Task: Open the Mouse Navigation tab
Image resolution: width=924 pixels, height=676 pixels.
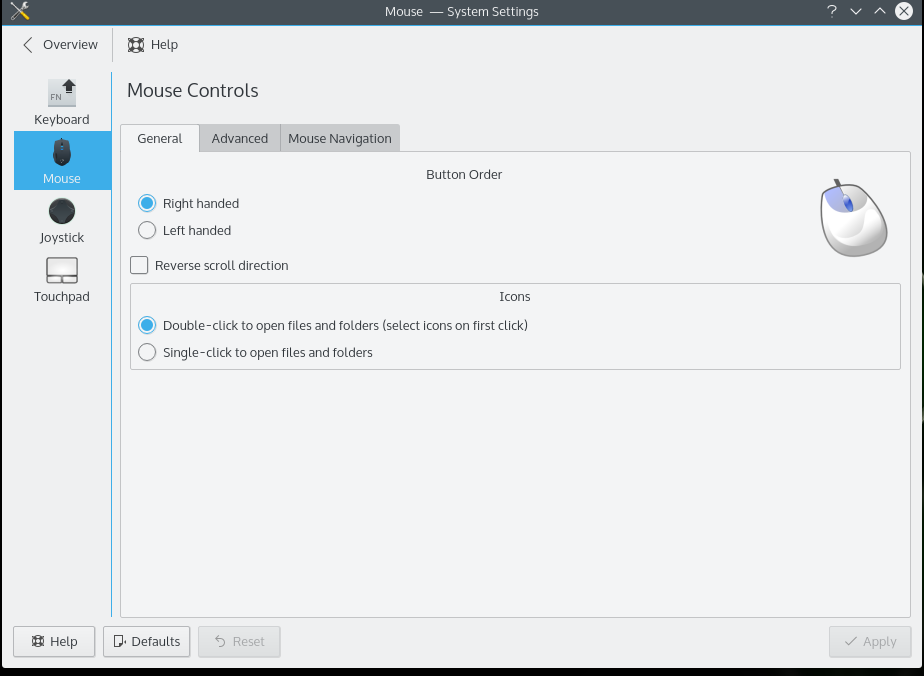Action: pos(340,139)
